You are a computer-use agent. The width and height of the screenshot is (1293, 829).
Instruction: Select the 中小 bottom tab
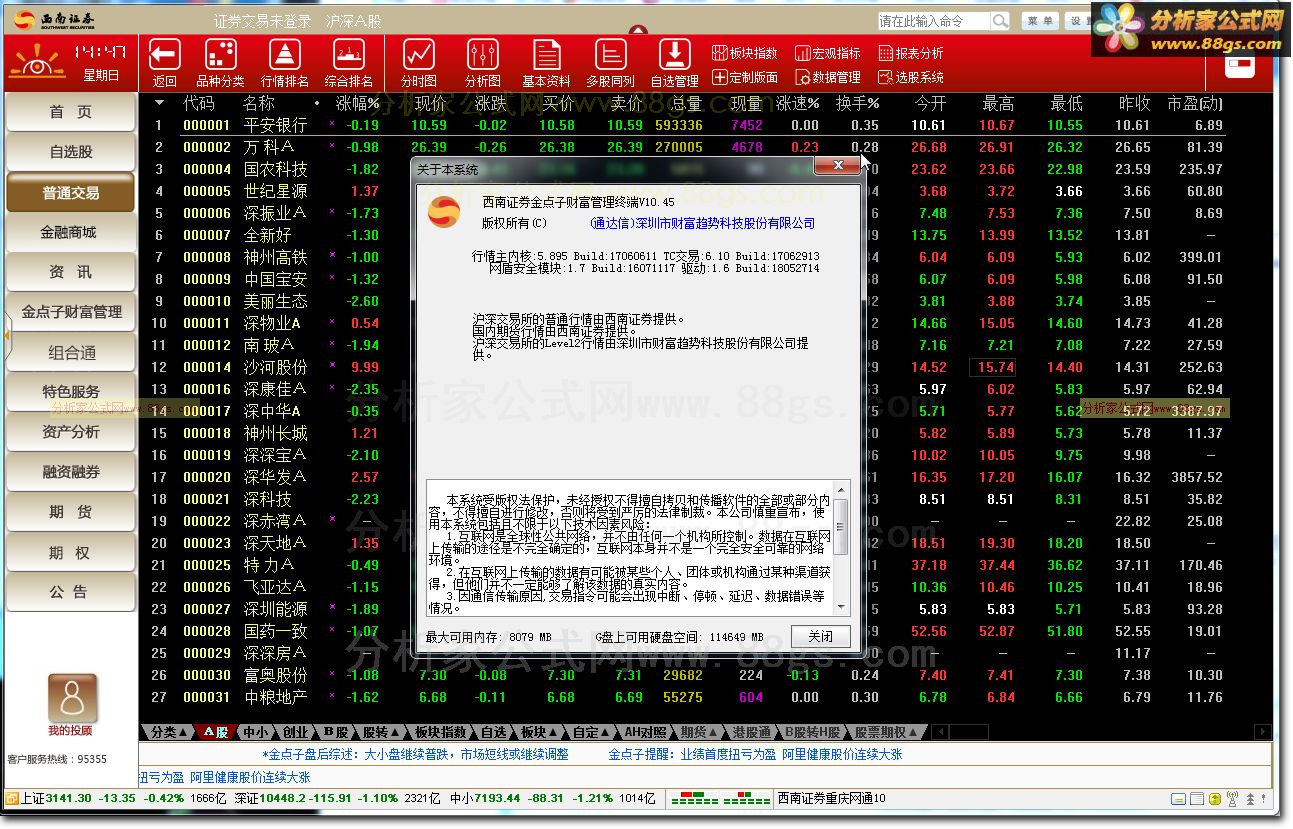pyautogui.click(x=256, y=732)
